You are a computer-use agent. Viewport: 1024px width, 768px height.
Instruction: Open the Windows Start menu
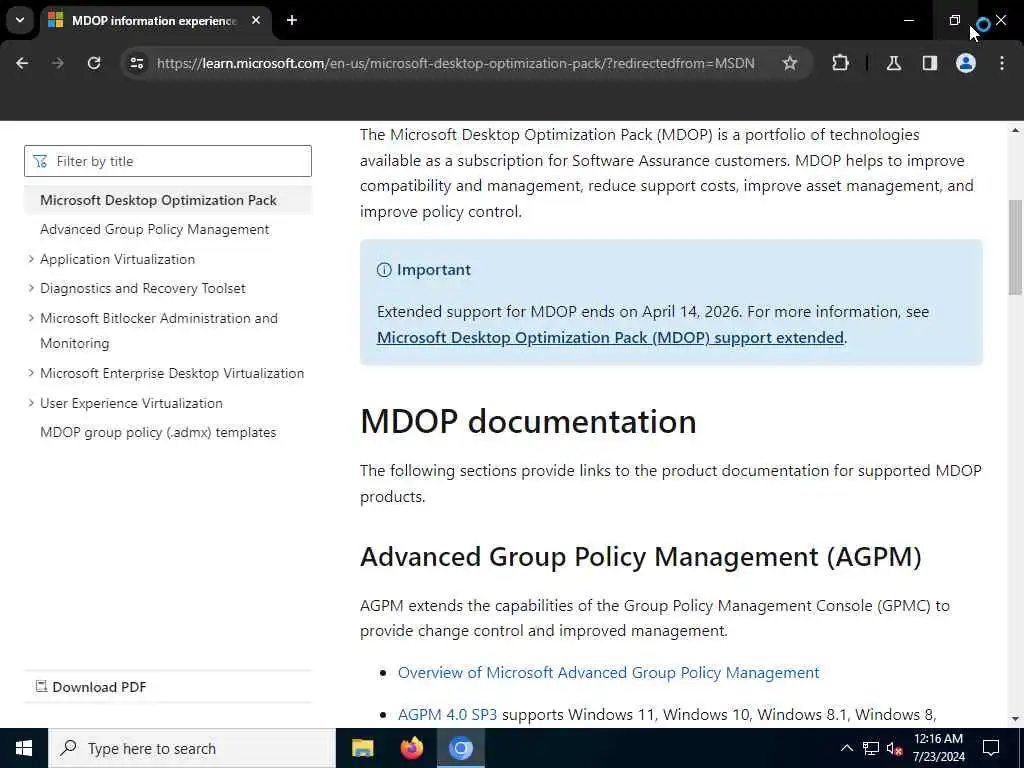point(24,748)
